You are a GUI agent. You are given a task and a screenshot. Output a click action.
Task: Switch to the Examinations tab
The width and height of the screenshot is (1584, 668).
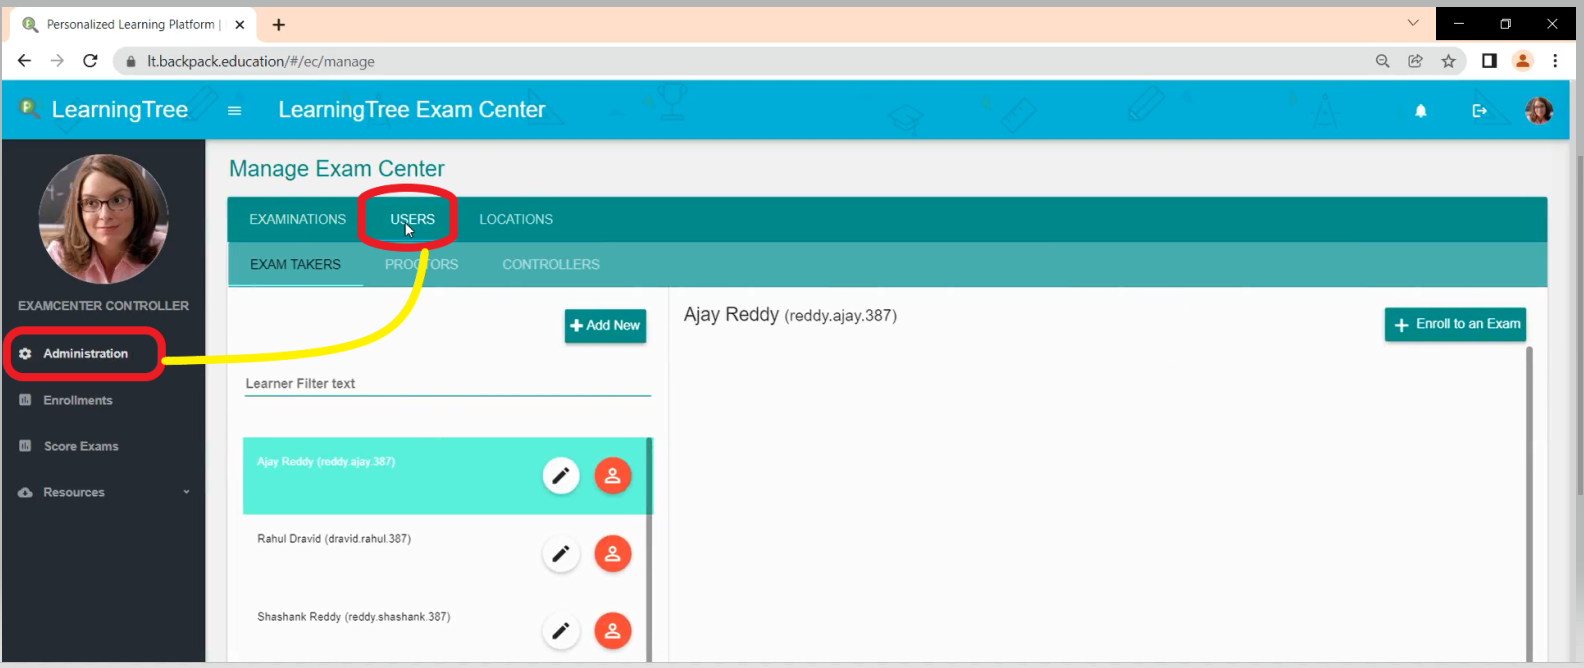[297, 219]
